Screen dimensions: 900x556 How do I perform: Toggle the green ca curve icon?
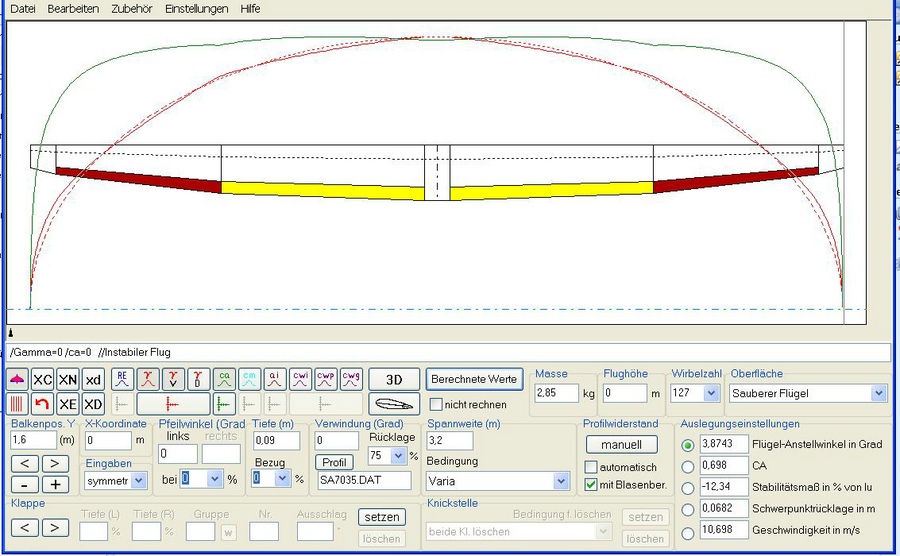coord(224,379)
